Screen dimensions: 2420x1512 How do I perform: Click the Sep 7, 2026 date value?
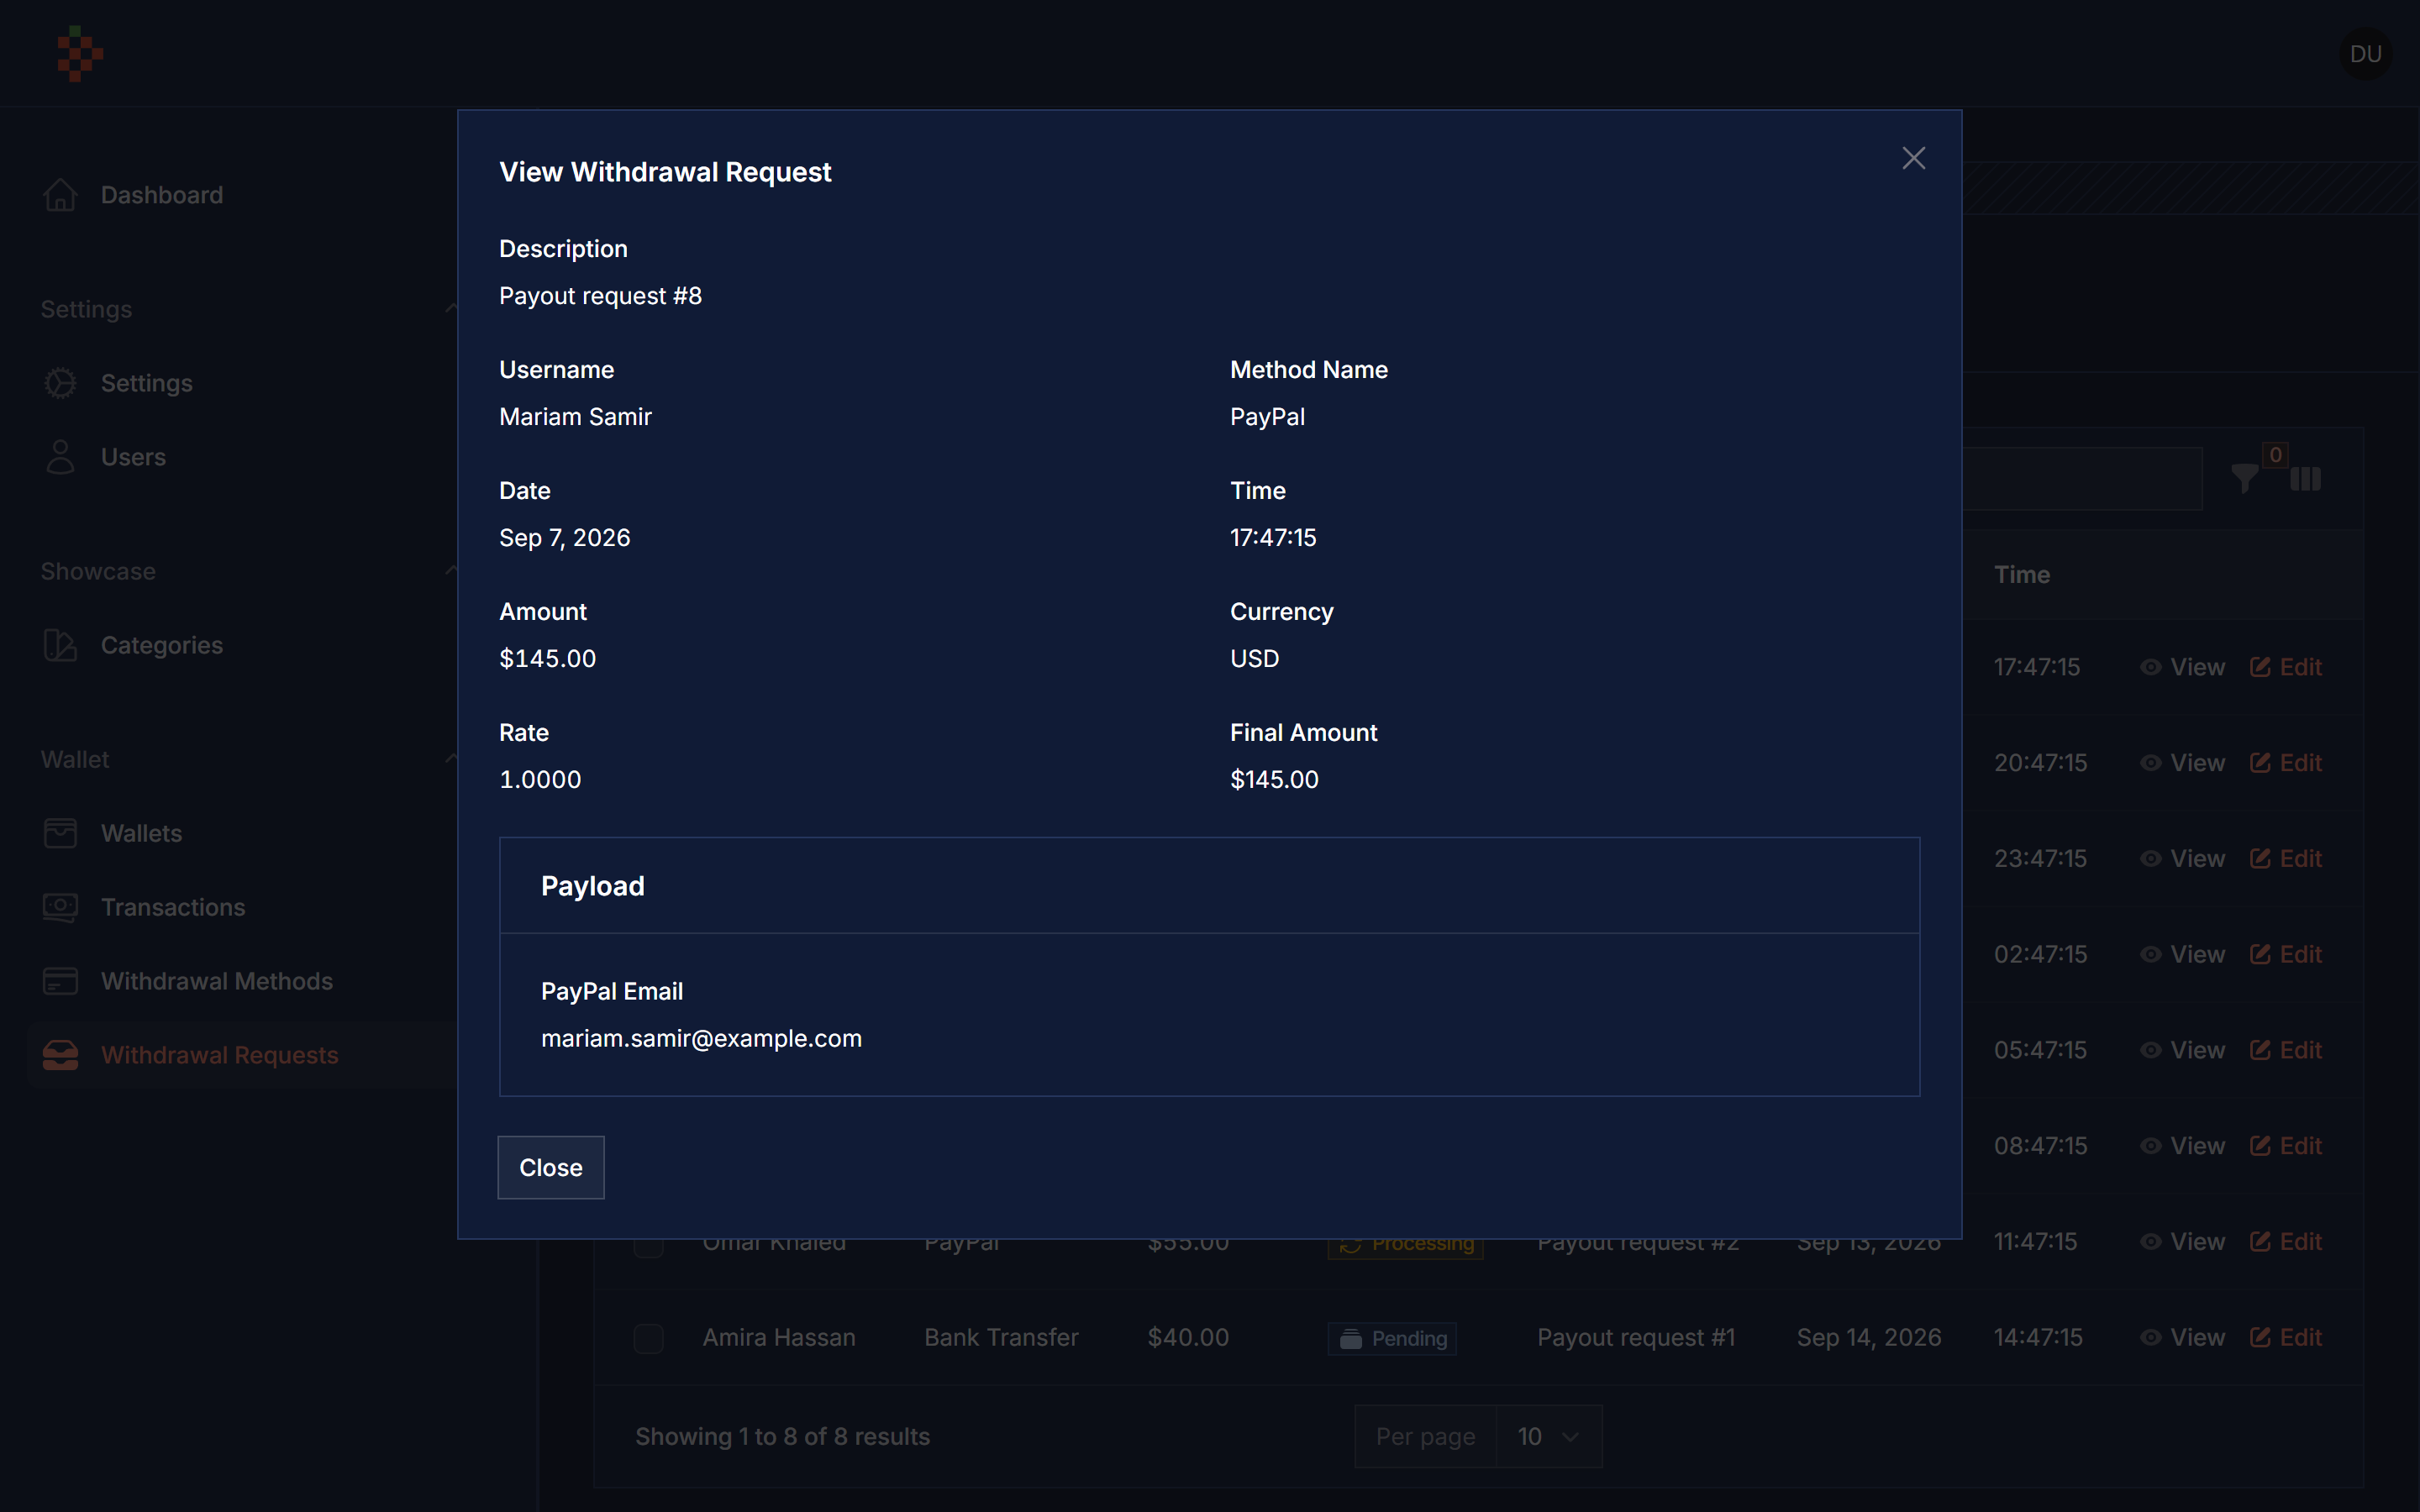coord(564,538)
